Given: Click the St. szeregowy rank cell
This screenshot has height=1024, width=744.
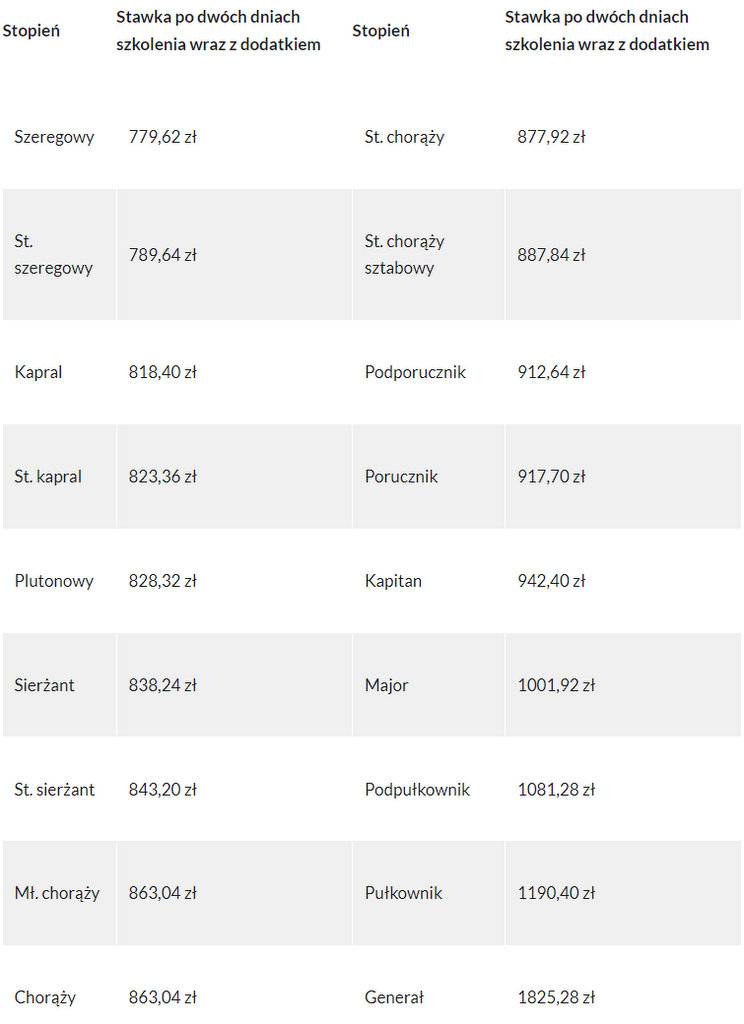Looking at the screenshot, I should pos(54,255).
